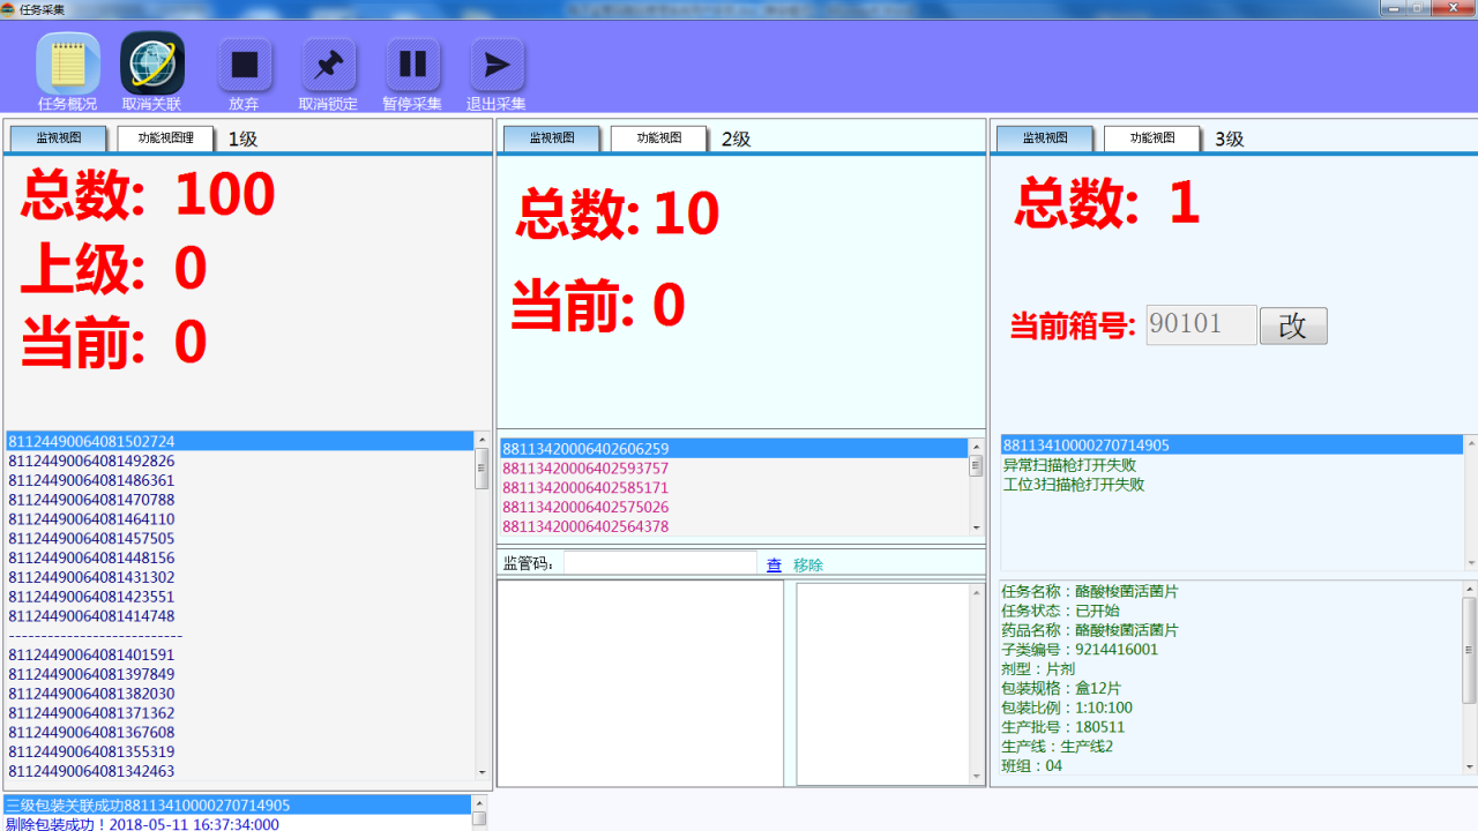Screen dimensions: 1478x832
Task: Click the up arrow of the 1级 code list scrollbar
Action: tap(482, 440)
